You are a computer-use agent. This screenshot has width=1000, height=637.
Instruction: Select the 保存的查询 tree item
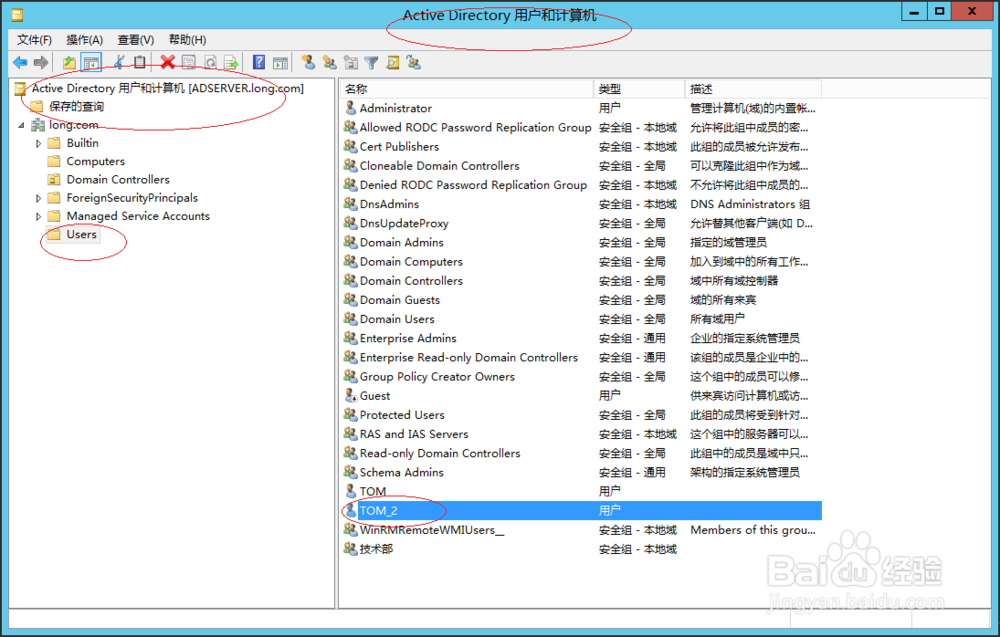tap(77, 106)
